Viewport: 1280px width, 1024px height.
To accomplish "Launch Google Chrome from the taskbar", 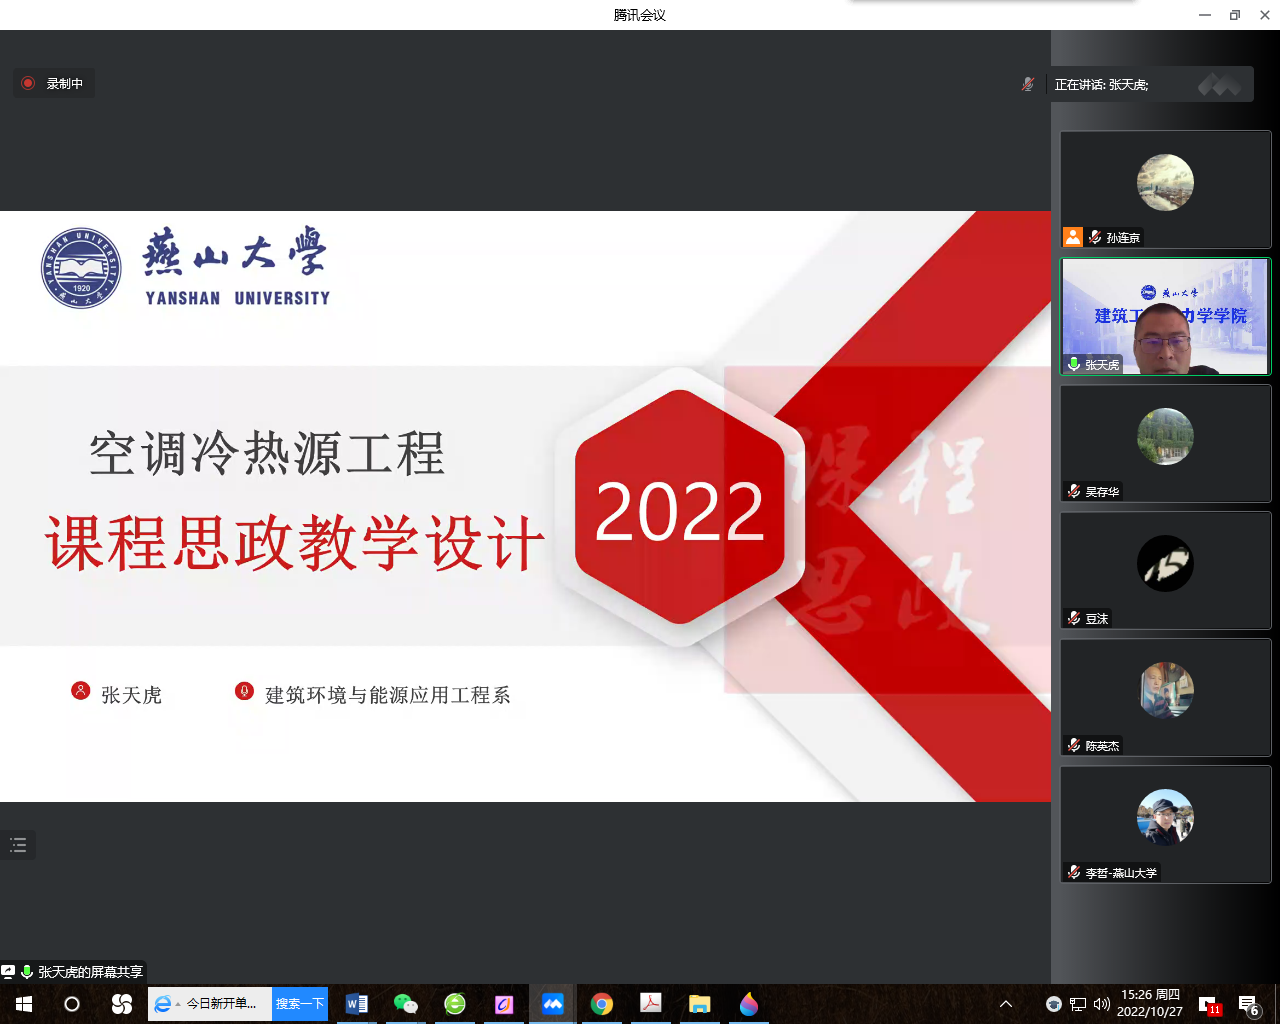I will (x=601, y=1004).
